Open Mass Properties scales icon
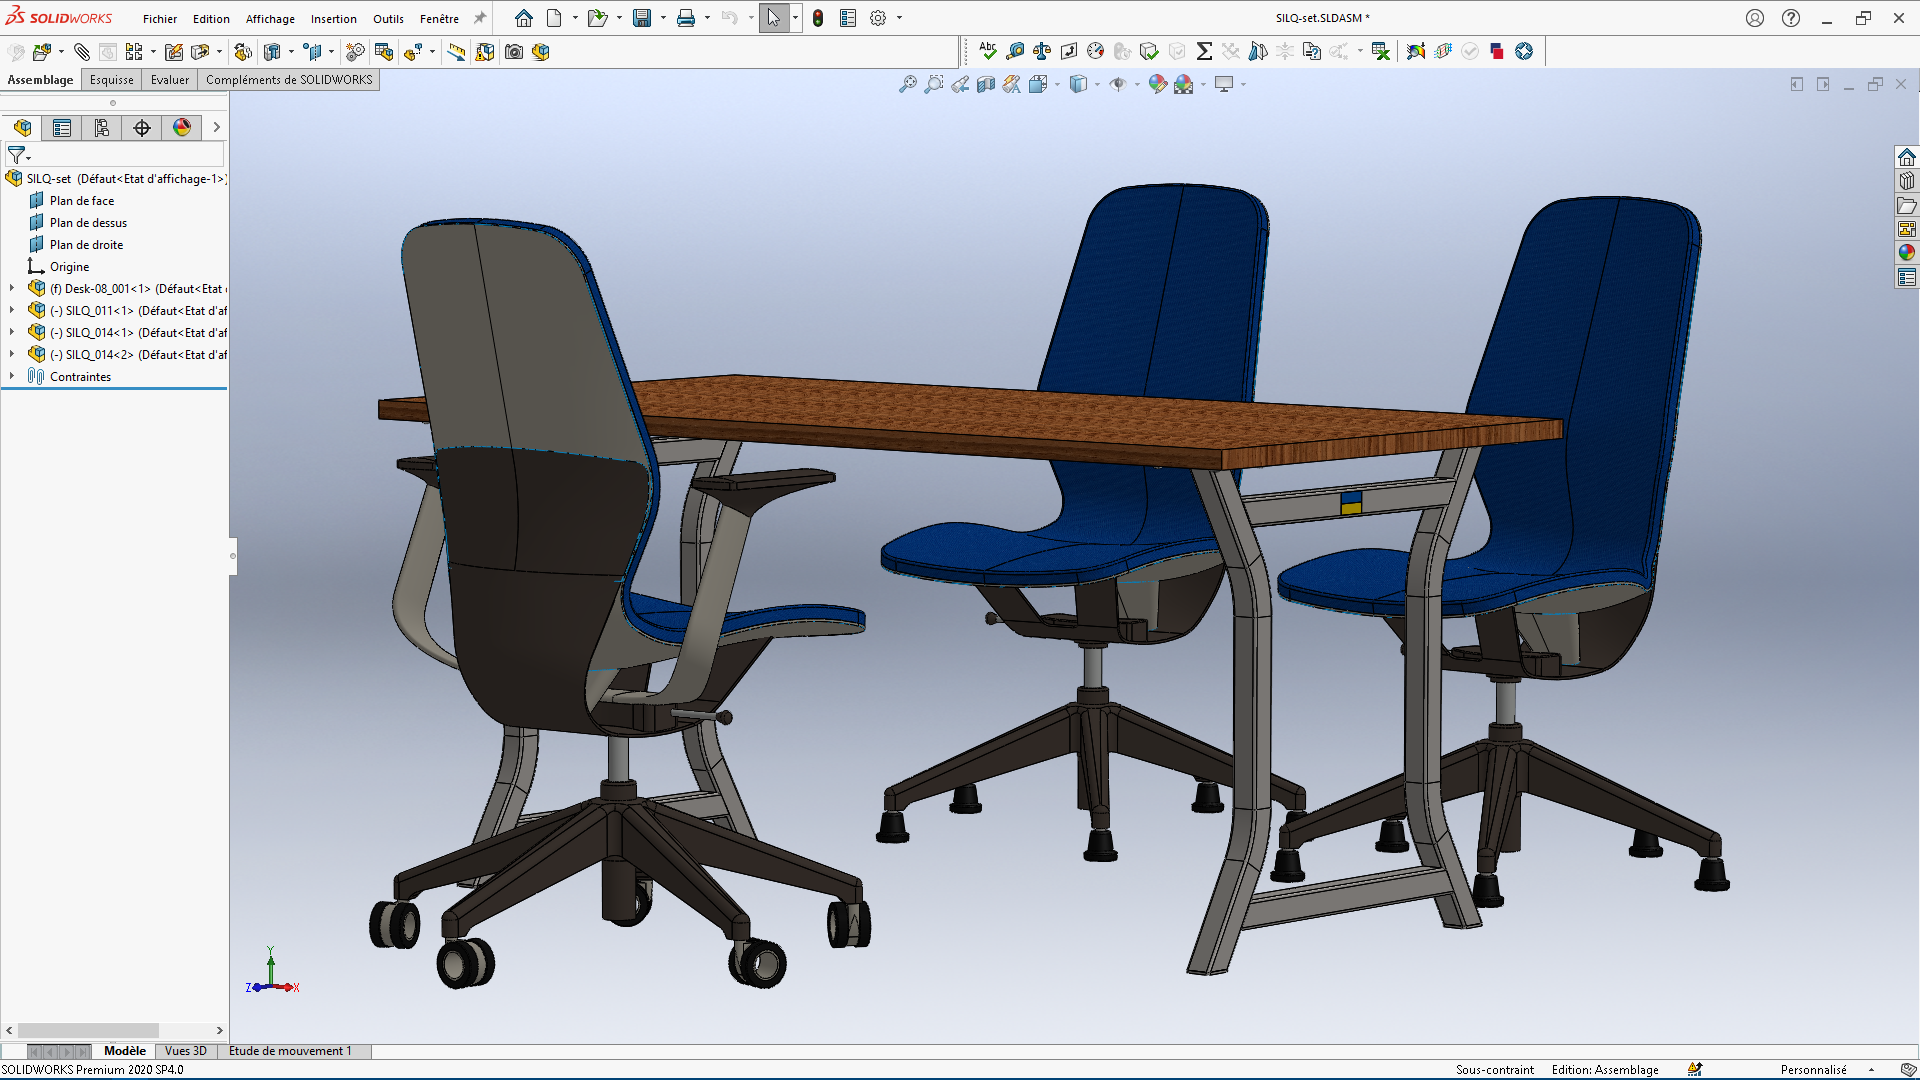Viewport: 1920px width, 1080px height. tap(1042, 52)
